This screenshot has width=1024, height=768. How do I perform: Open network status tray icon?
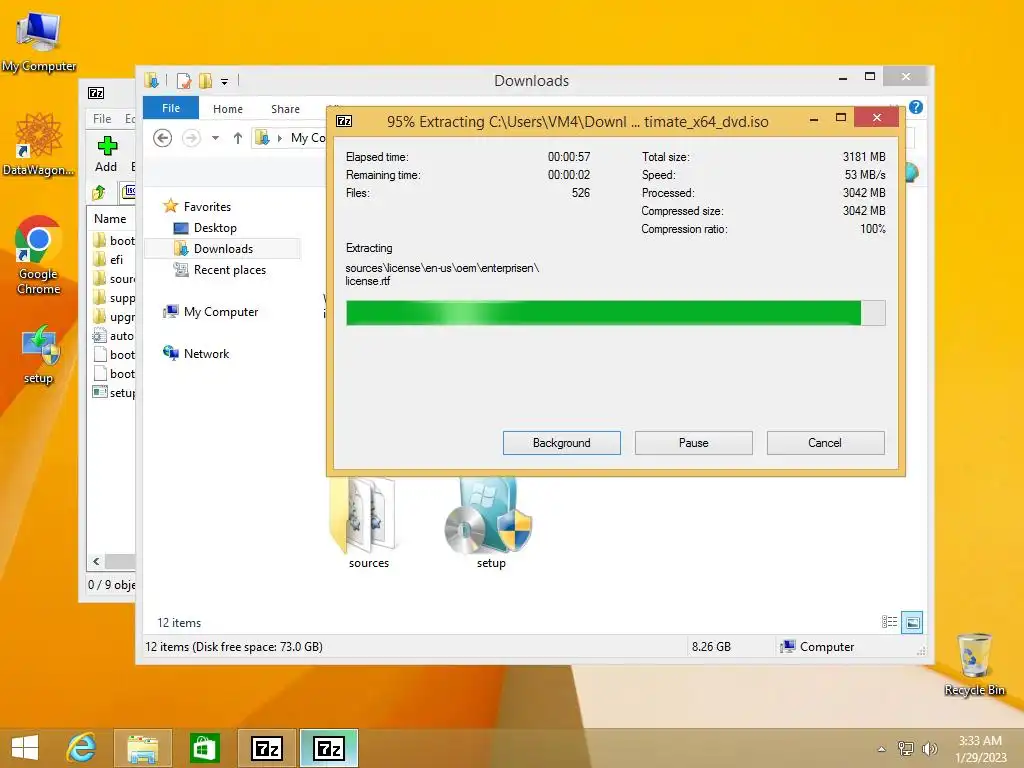pos(905,748)
